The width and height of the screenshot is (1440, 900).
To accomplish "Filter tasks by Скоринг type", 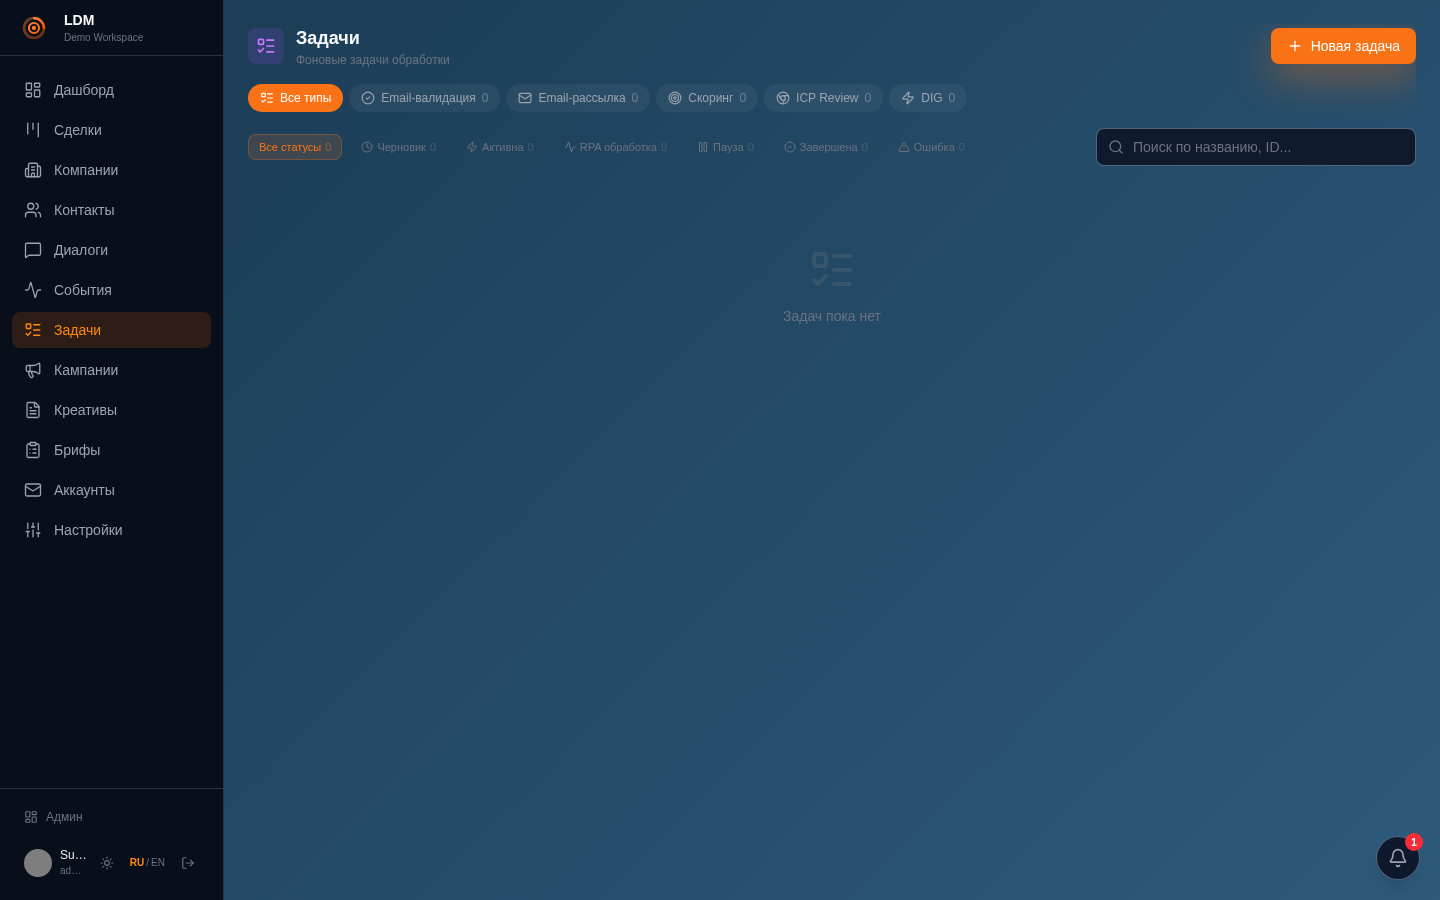I will [x=707, y=98].
